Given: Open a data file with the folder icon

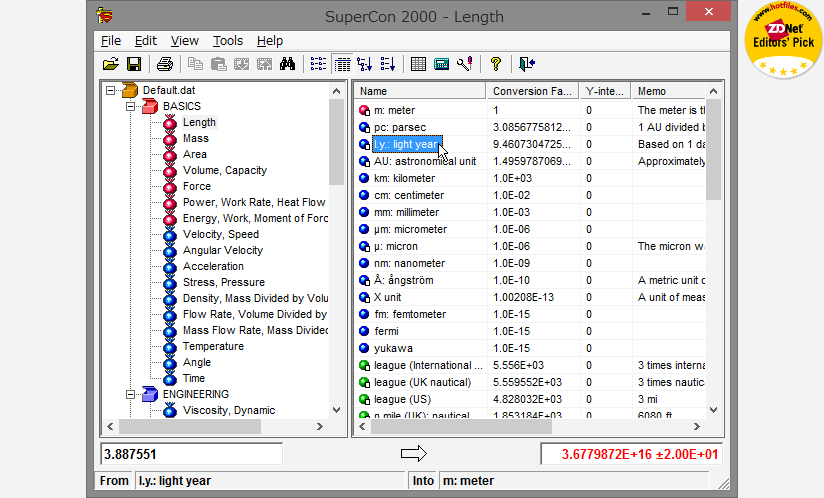Looking at the screenshot, I should tap(110, 64).
